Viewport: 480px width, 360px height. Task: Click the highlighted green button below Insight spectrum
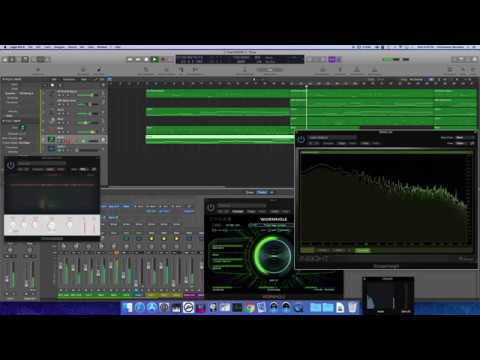tap(362, 250)
